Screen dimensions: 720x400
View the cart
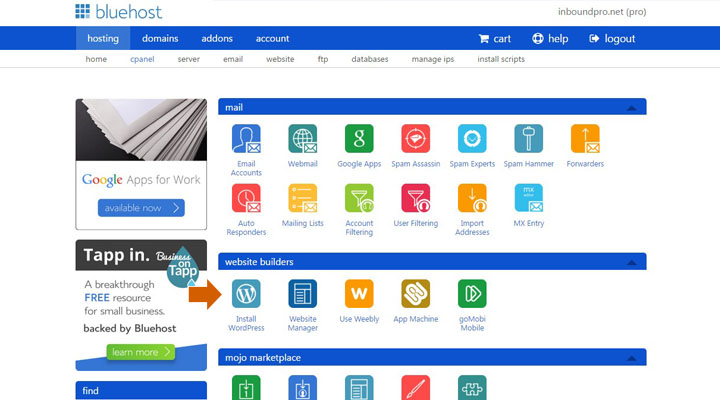495,39
